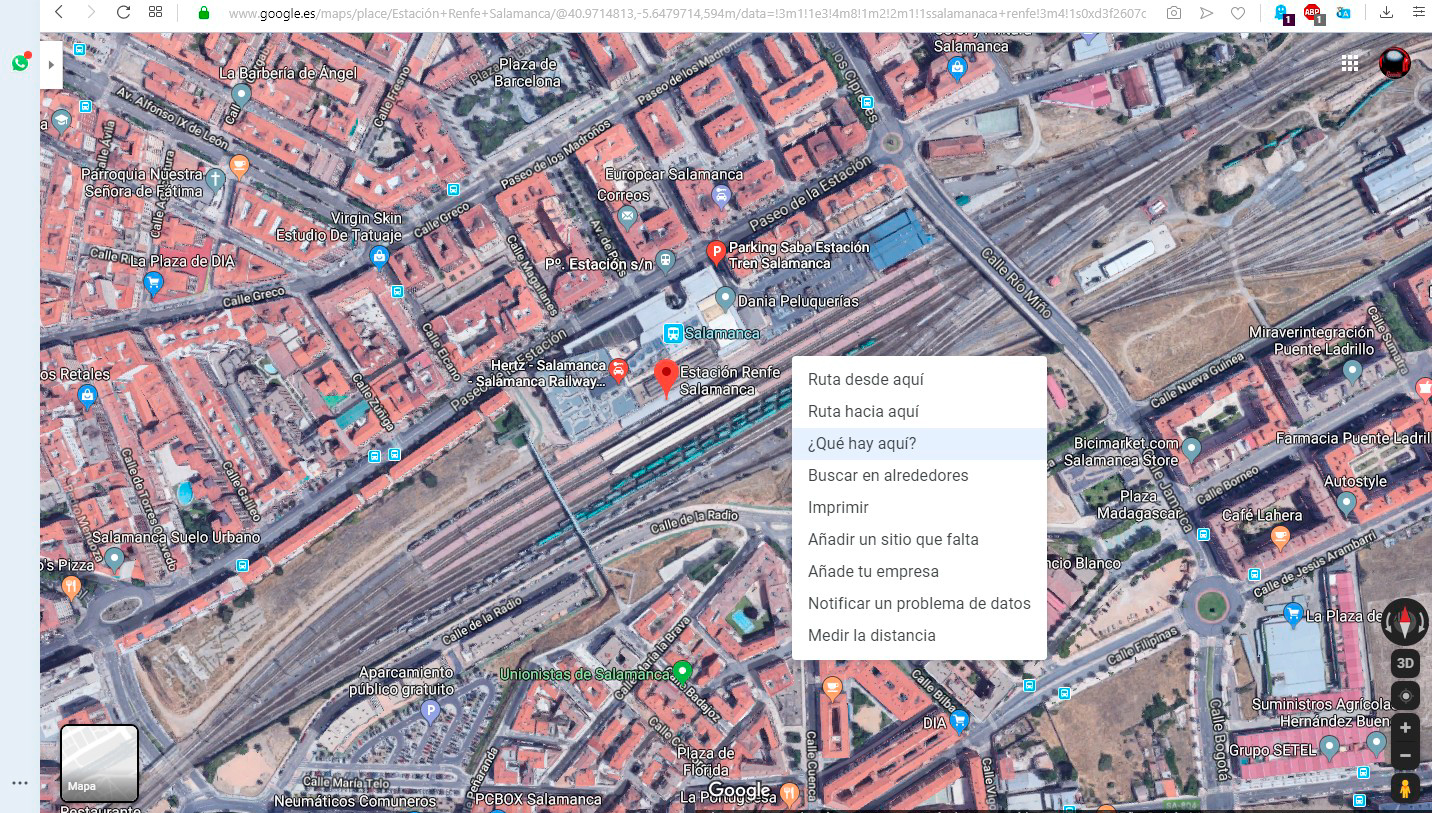
Task: Select the Virgin Skin Estudio shopping marker
Action: (379, 257)
